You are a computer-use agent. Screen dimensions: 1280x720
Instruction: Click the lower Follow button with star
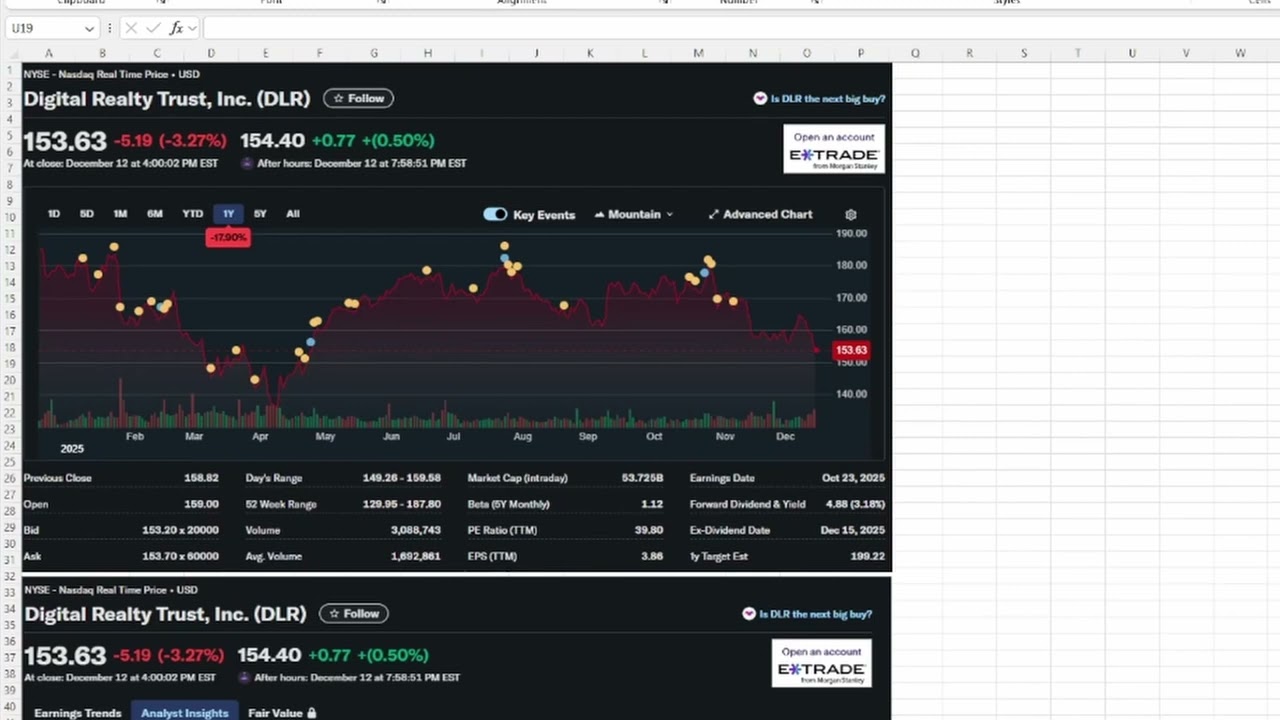[x=354, y=613]
